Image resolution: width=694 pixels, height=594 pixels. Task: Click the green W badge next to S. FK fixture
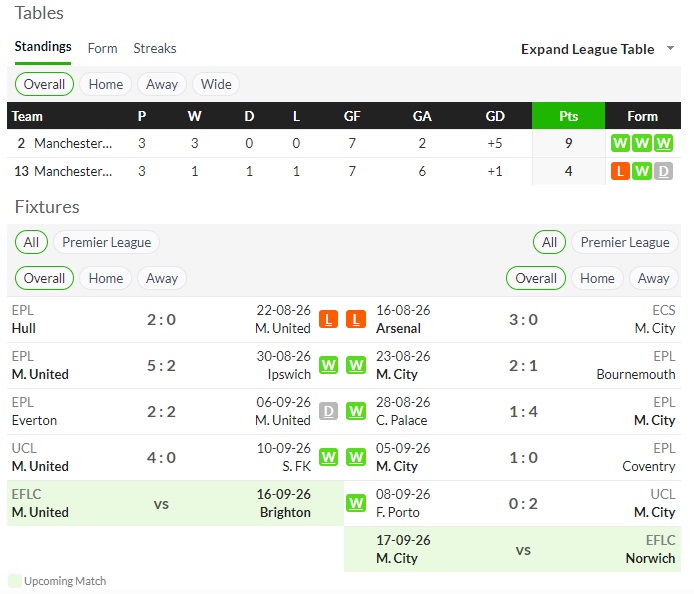click(328, 457)
